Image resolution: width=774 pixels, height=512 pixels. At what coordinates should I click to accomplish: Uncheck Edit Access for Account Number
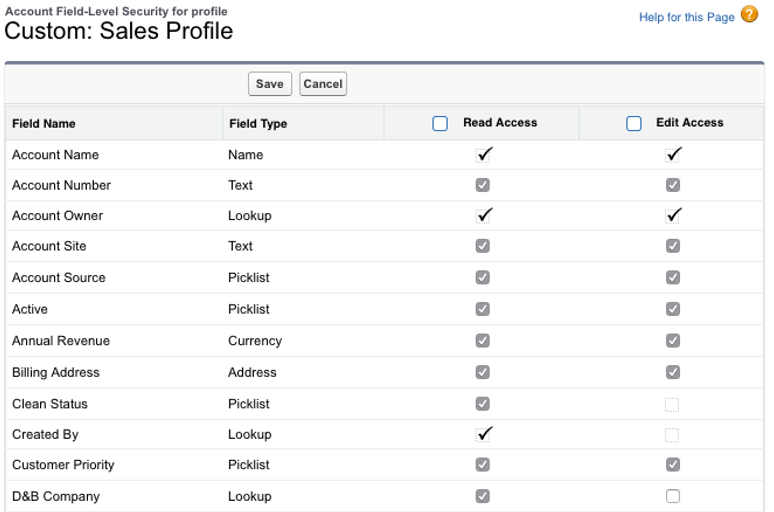coord(673,185)
